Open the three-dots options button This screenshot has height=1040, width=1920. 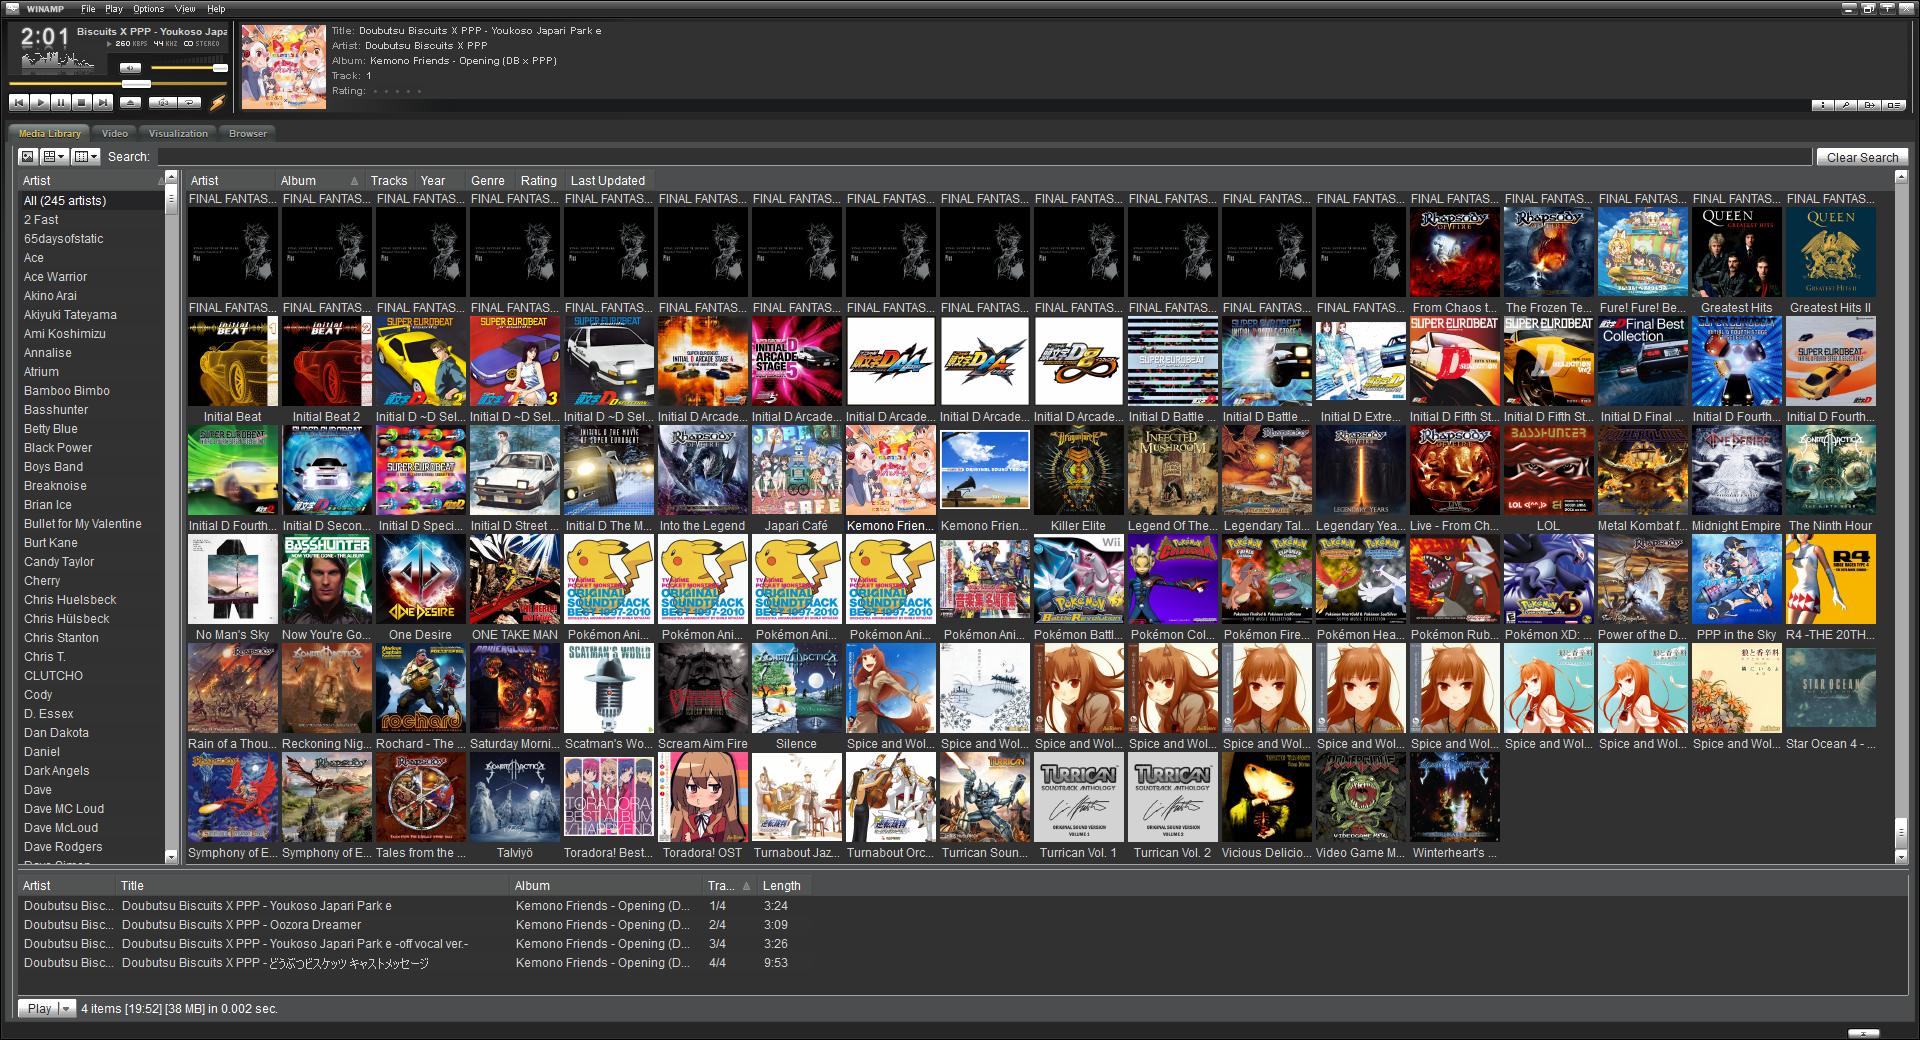point(1823,105)
